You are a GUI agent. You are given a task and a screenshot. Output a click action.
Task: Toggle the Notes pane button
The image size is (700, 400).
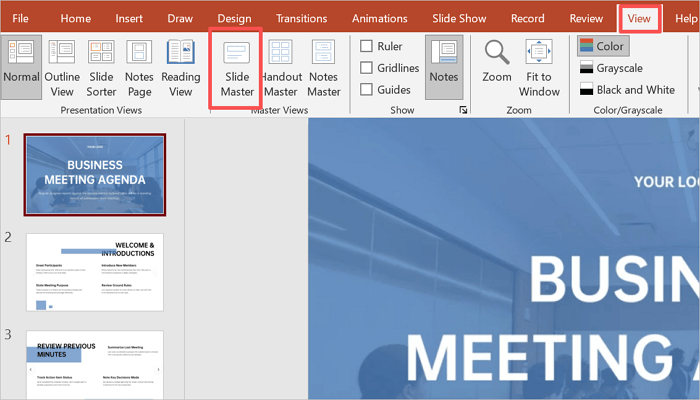(444, 67)
